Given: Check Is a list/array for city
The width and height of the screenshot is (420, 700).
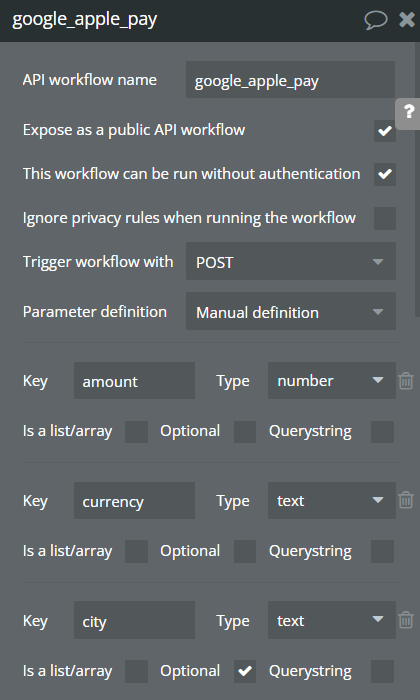Looking at the screenshot, I should (136, 671).
